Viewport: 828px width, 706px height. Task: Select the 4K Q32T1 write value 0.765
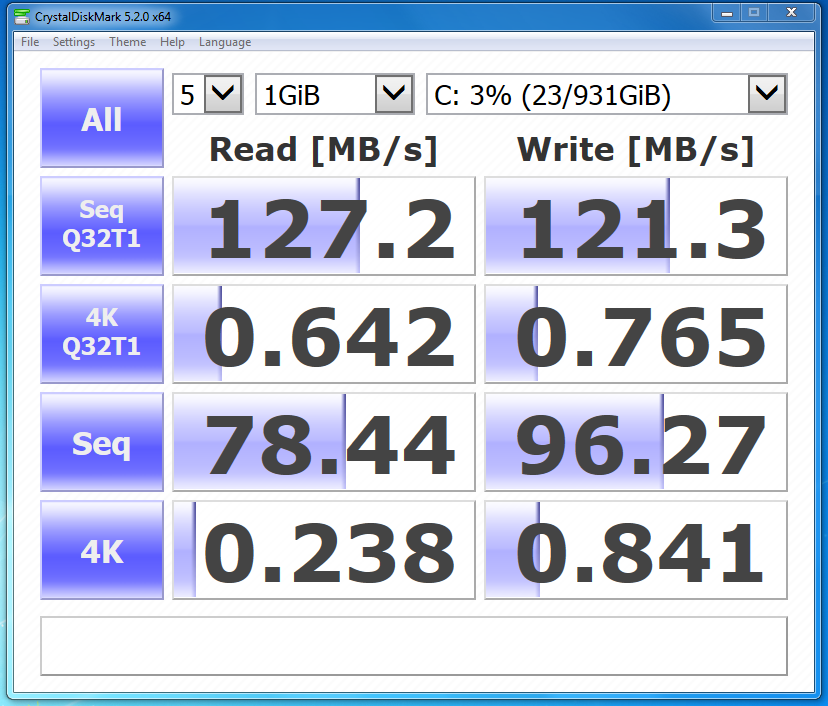[636, 334]
